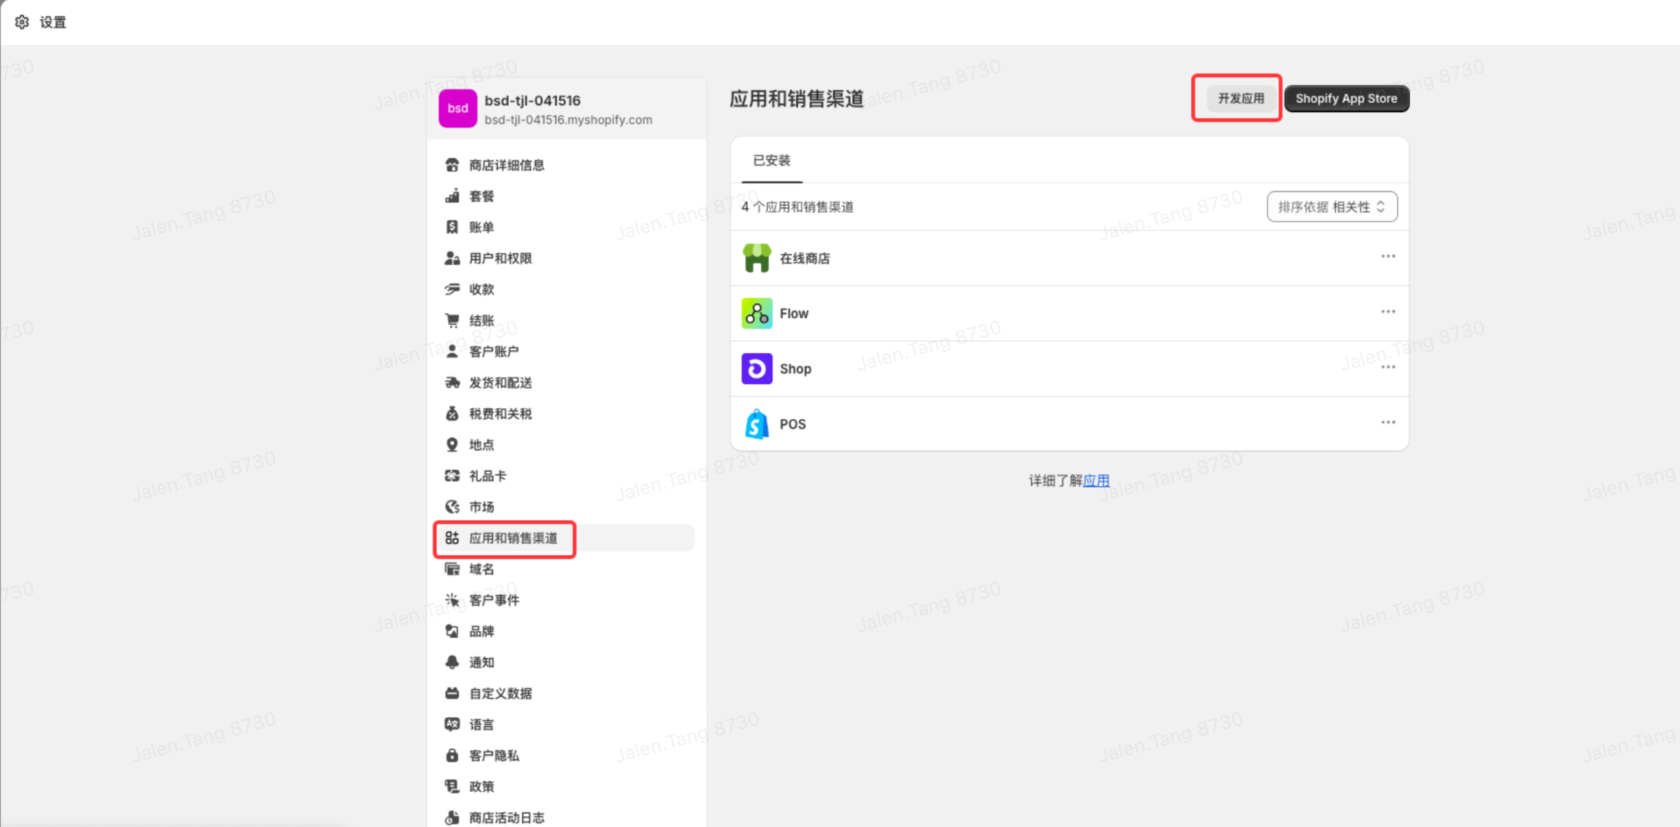Open 商店详细信息 in settings sidebar
Screen dimensions: 1680x827
tap(506, 165)
